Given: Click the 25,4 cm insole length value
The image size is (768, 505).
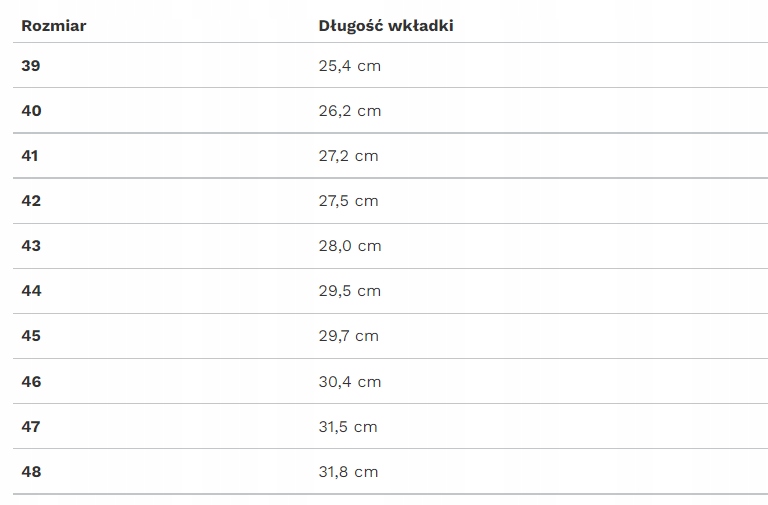Looking at the screenshot, I should point(350,66).
